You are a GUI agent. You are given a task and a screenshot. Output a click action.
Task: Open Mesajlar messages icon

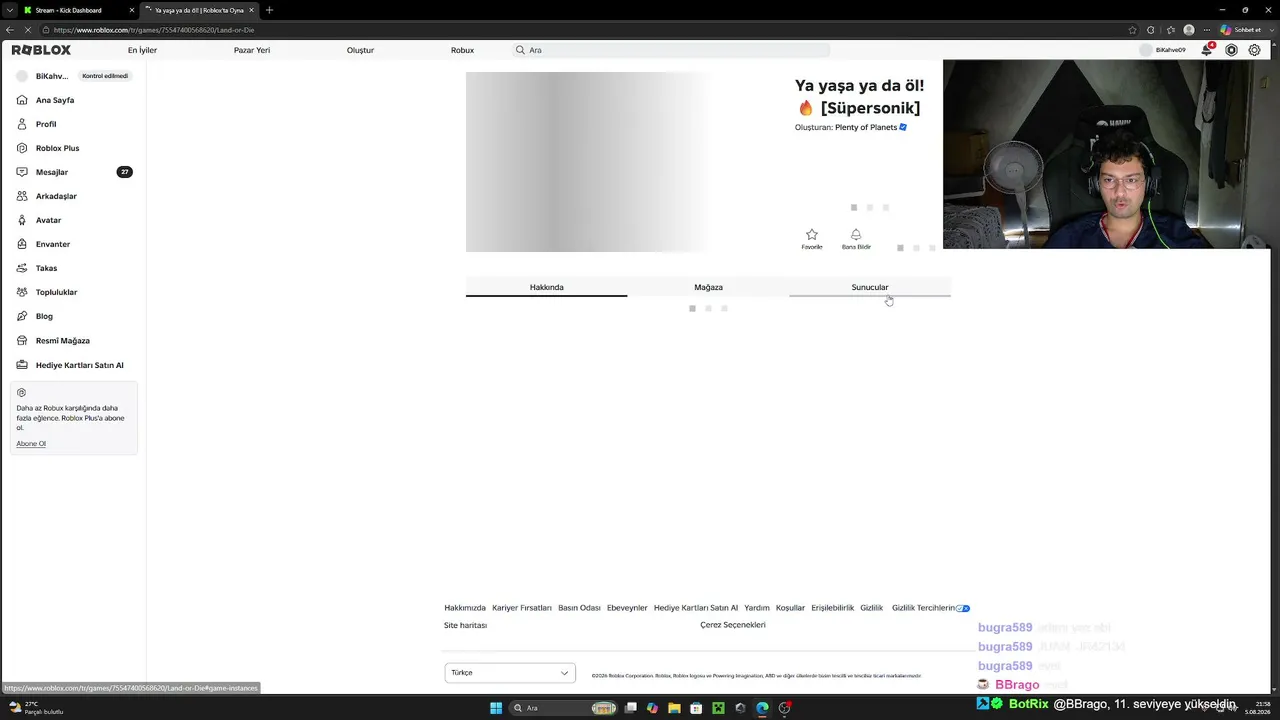click(x=22, y=172)
